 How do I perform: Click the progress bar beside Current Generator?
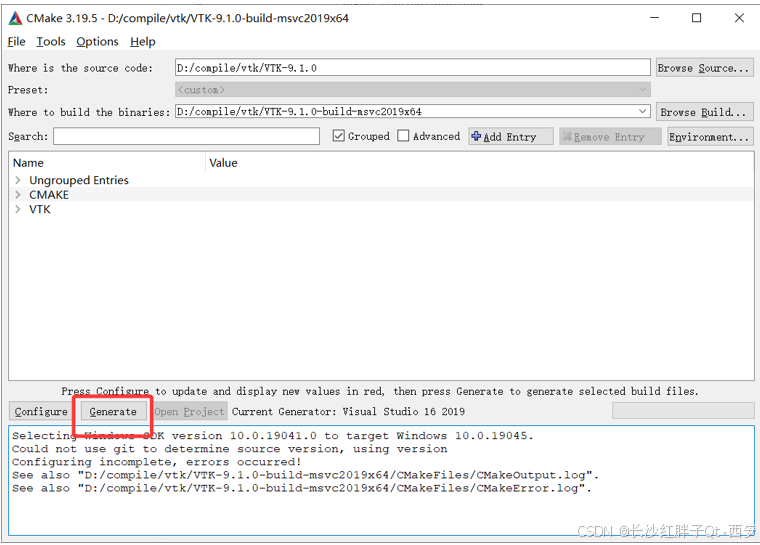[683, 411]
